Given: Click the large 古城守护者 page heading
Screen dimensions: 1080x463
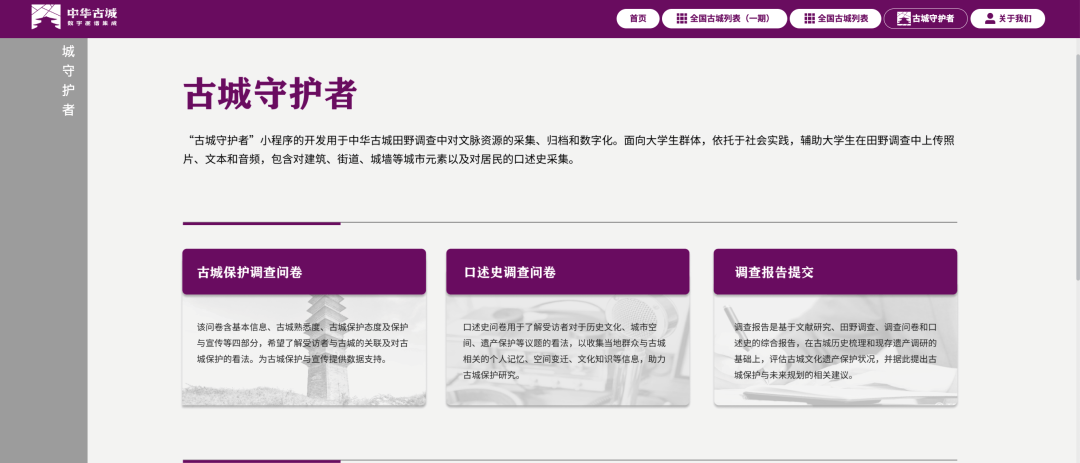Looking at the screenshot, I should point(270,94).
